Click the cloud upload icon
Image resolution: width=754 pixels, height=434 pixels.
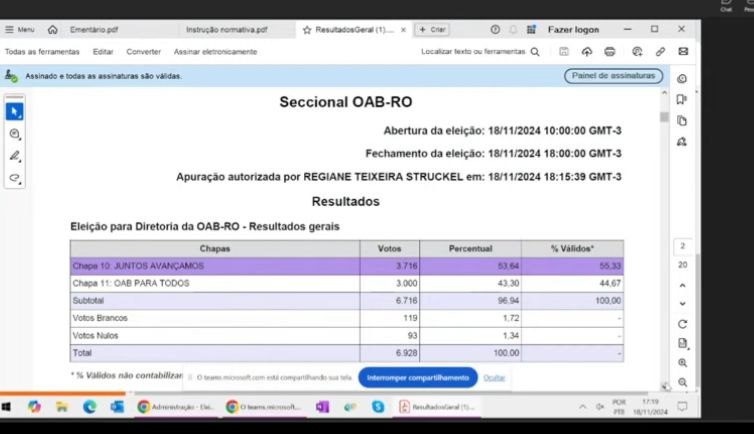(587, 51)
